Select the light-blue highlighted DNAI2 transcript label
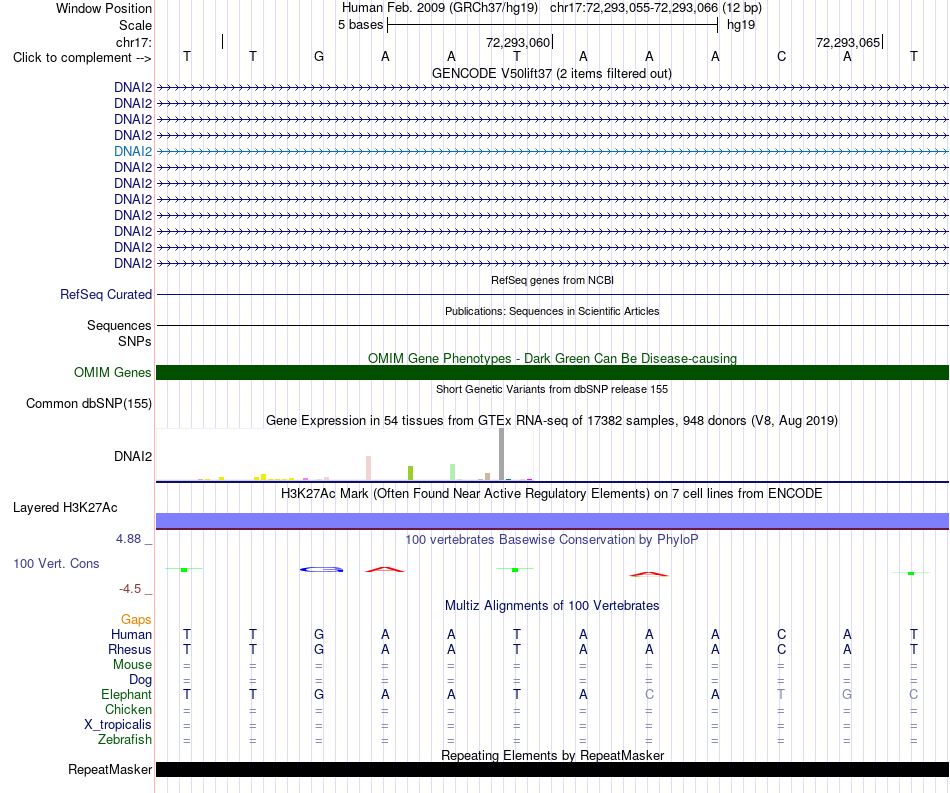Screen dimensions: 950x793 tap(133, 151)
